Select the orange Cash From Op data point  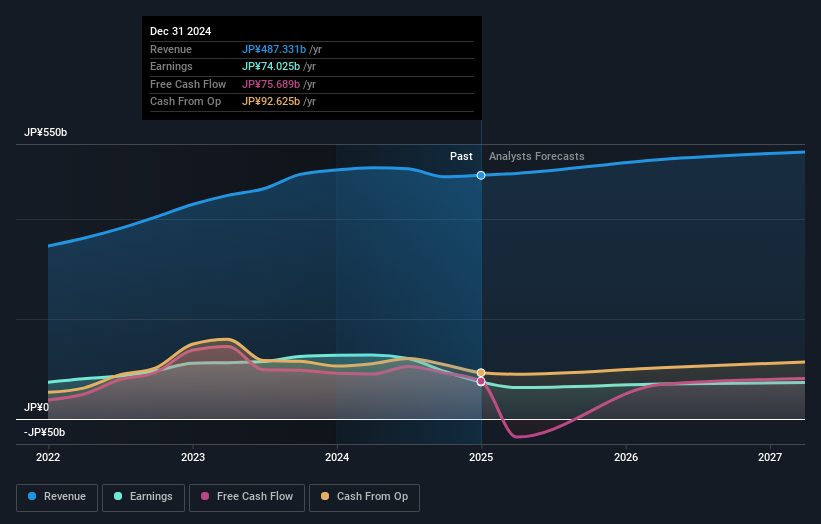point(481,373)
